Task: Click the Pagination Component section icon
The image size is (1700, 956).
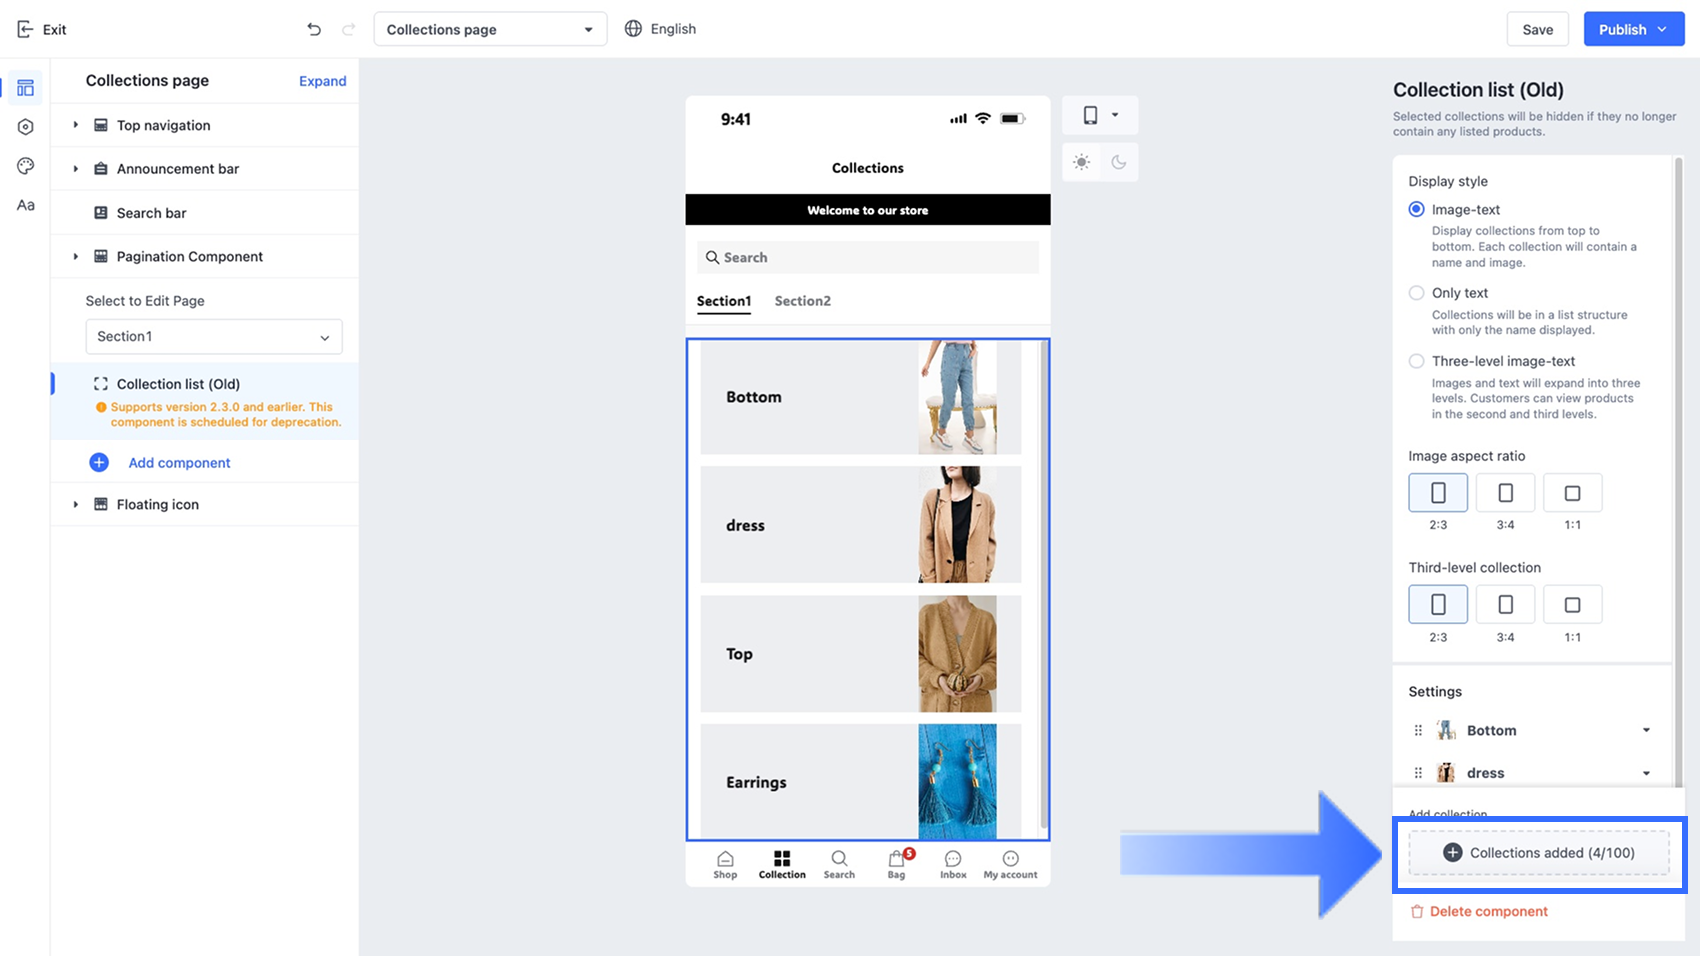Action: [x=101, y=256]
